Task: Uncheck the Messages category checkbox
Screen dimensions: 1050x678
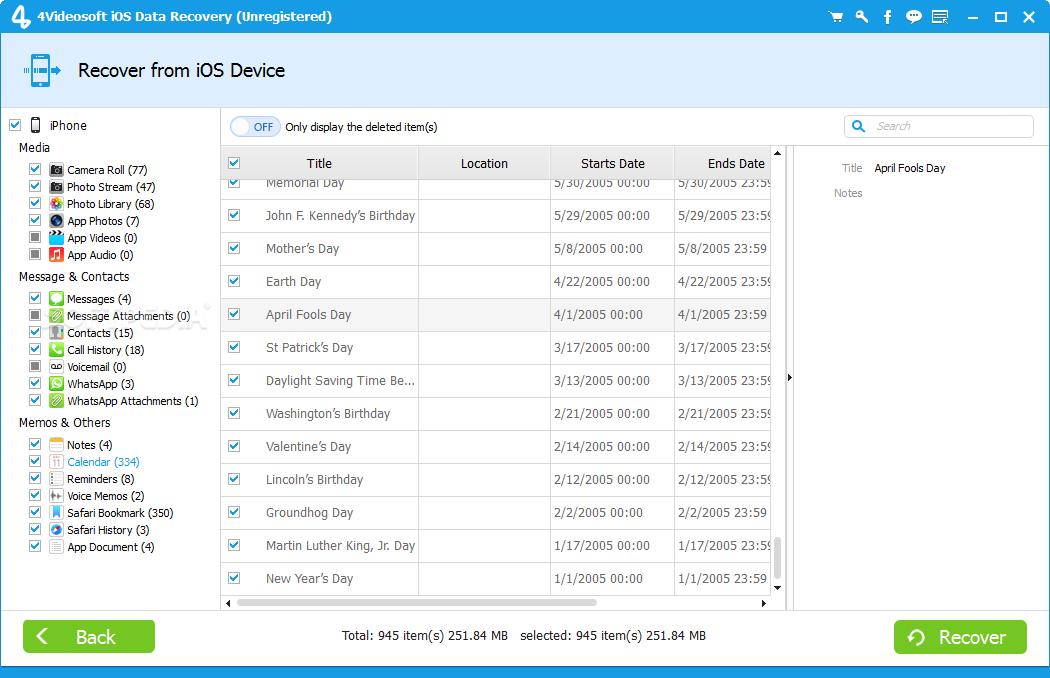Action: (x=35, y=297)
